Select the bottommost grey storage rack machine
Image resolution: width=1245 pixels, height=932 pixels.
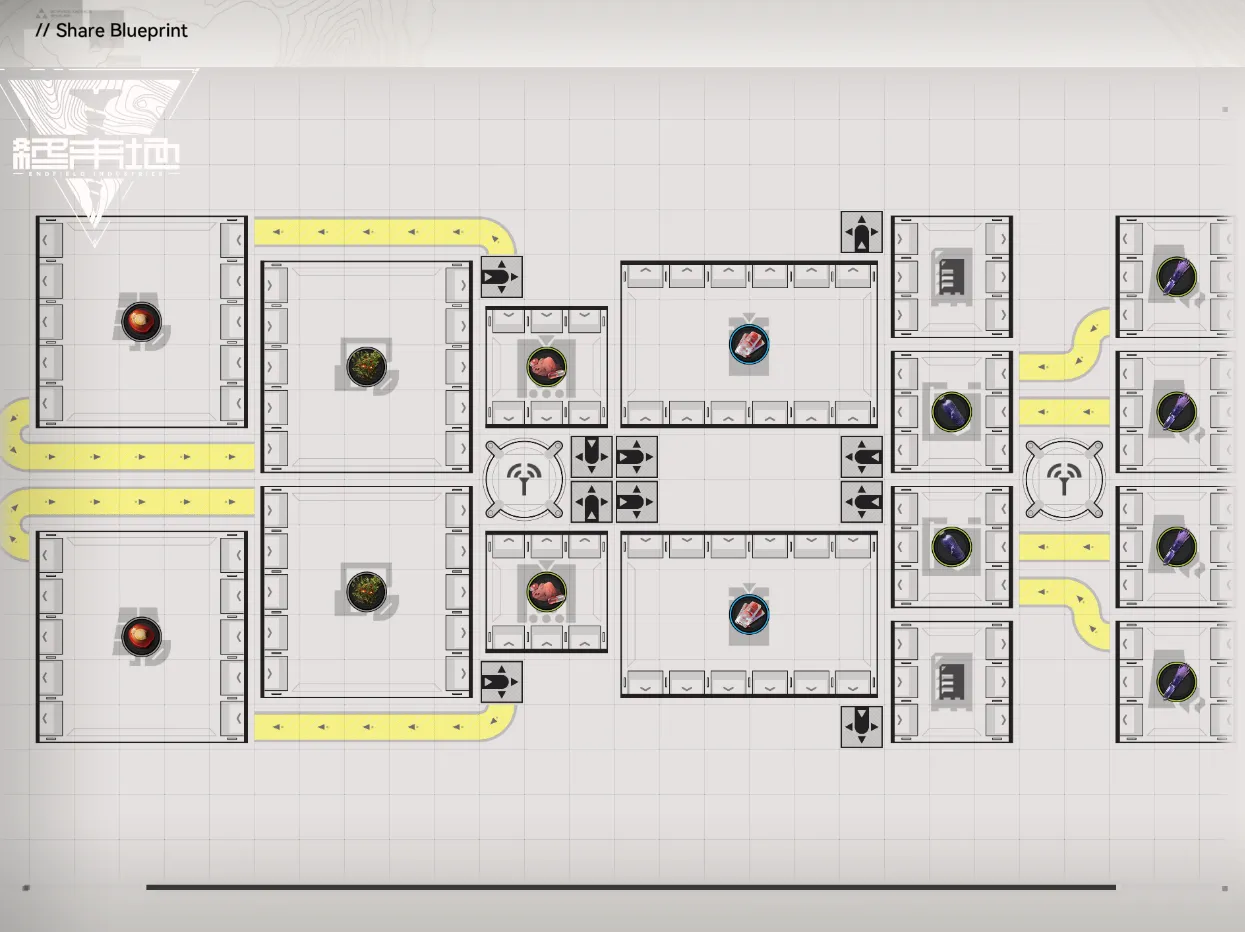pos(951,682)
